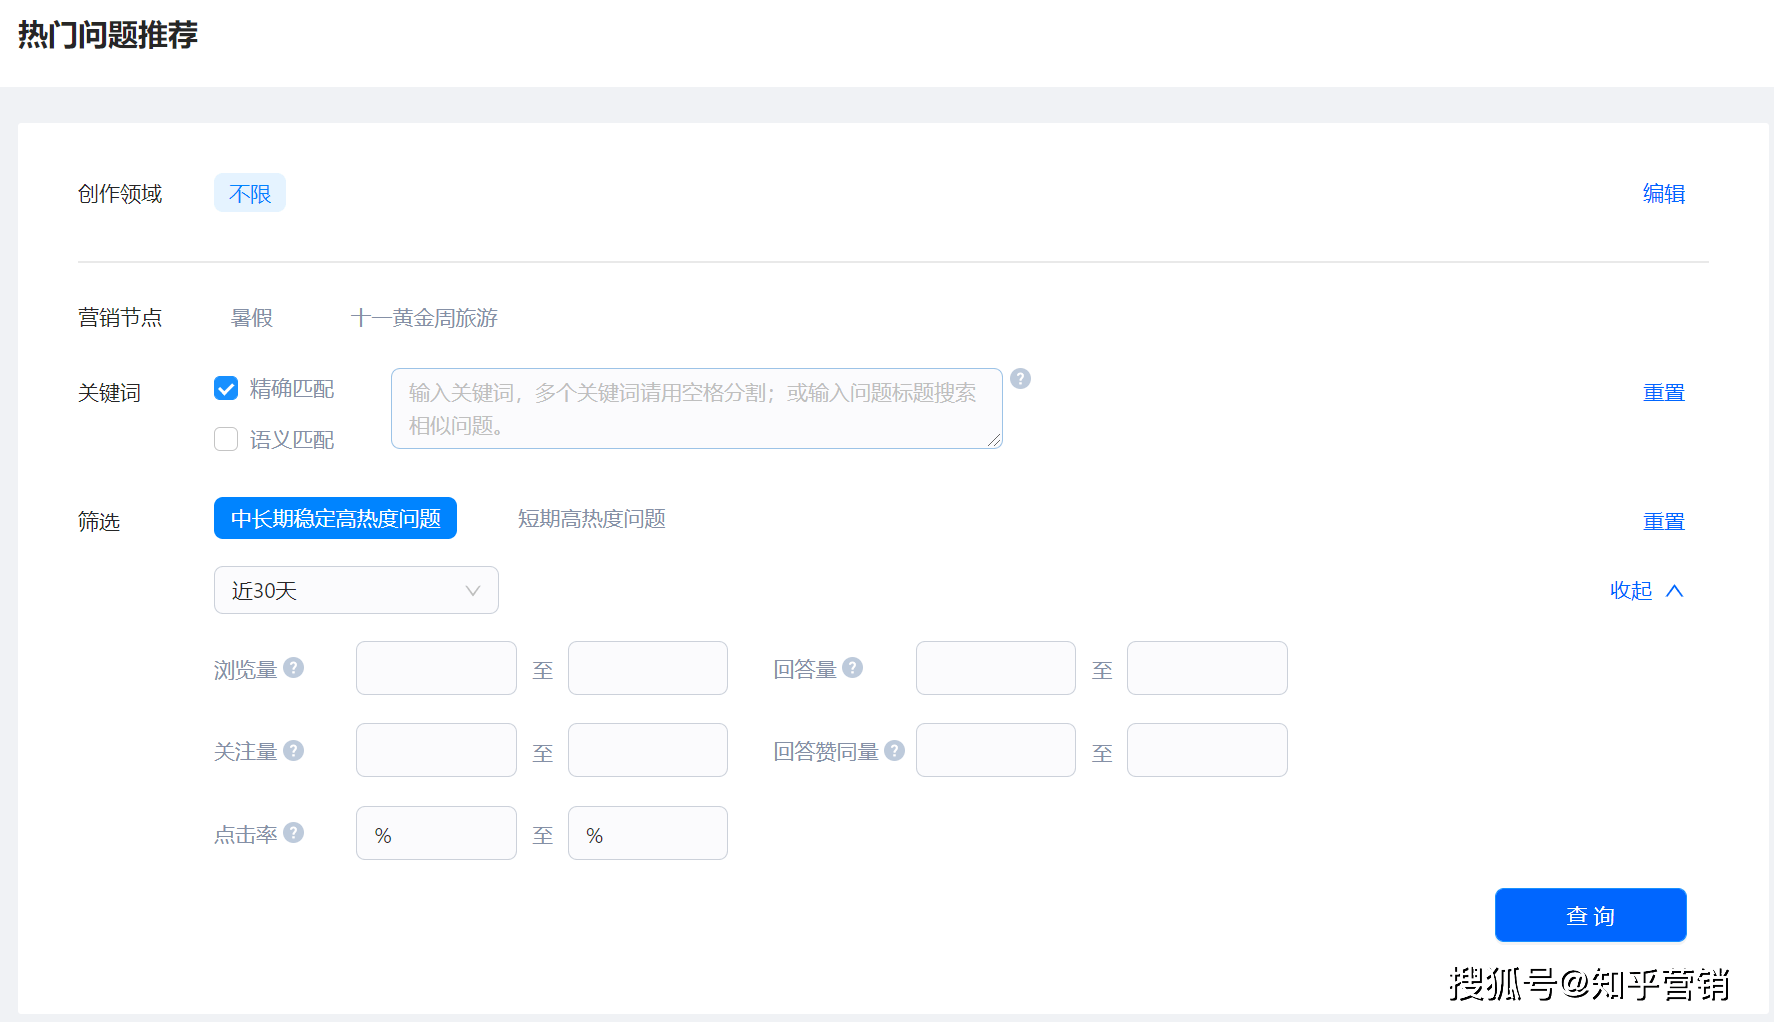The width and height of the screenshot is (1774, 1022).
Task: Click inside the keyword search input box
Action: click(695, 408)
